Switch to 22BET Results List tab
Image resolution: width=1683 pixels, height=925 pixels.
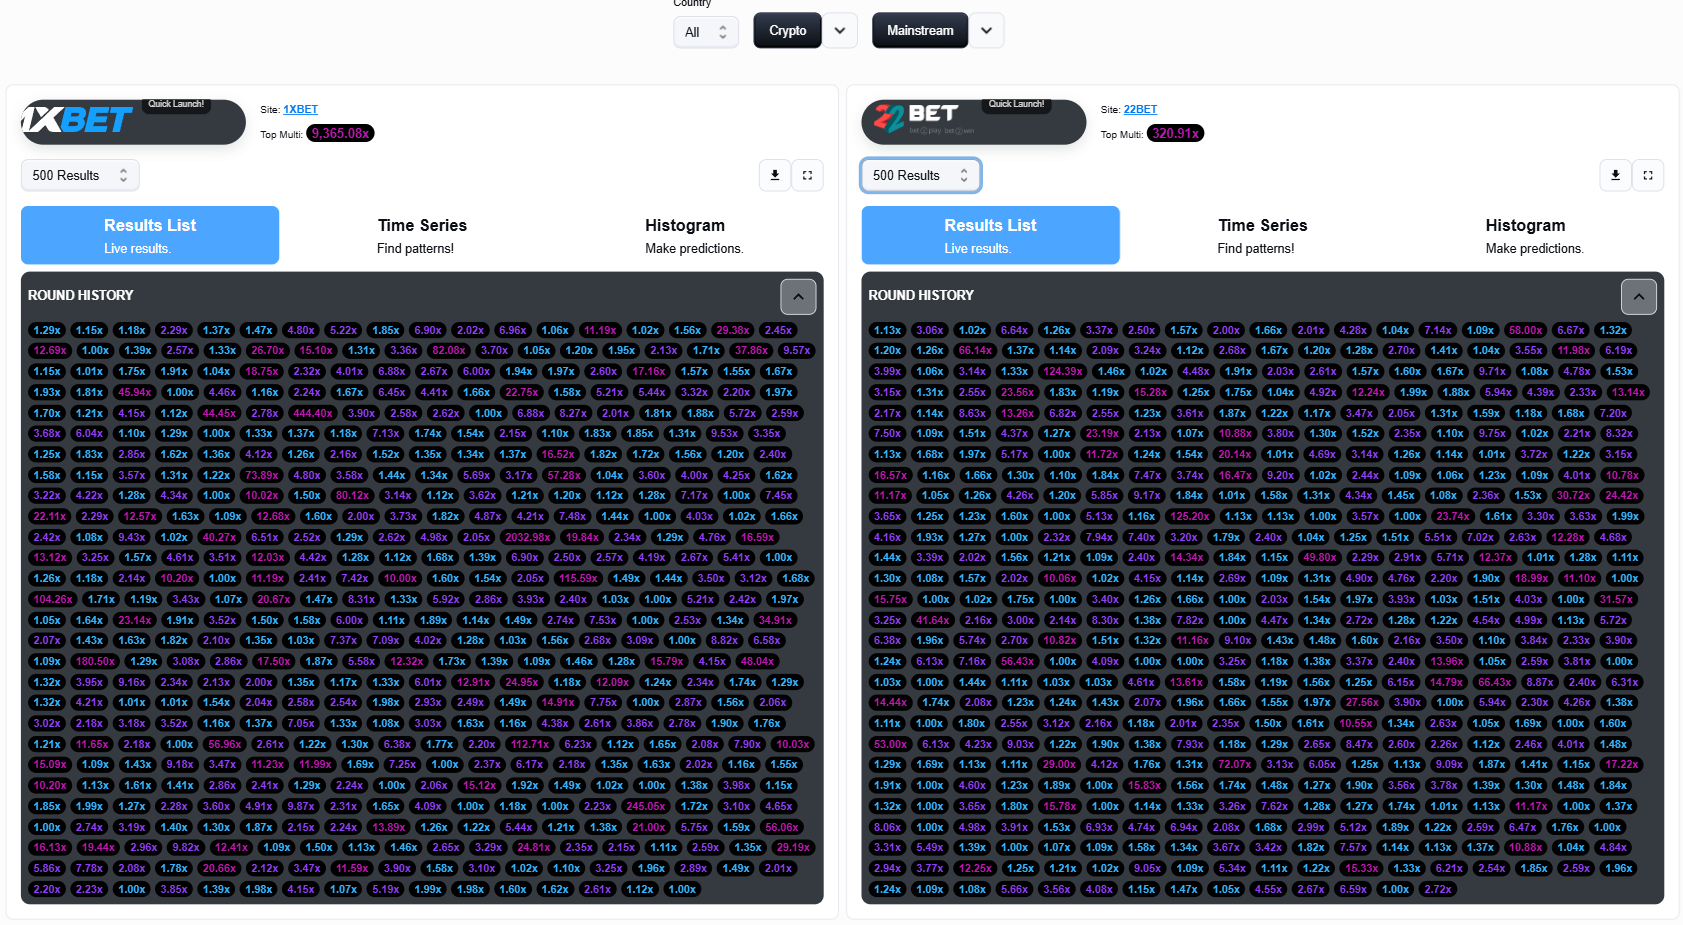[991, 235]
